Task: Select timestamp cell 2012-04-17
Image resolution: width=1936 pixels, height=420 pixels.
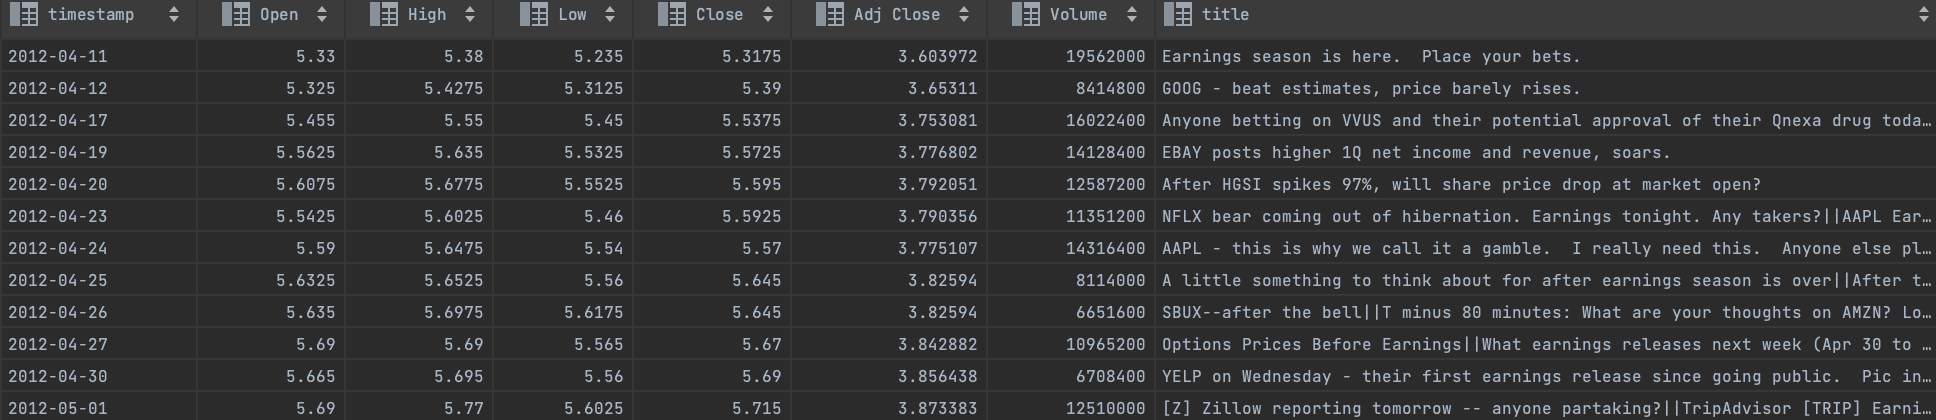Action: point(58,121)
